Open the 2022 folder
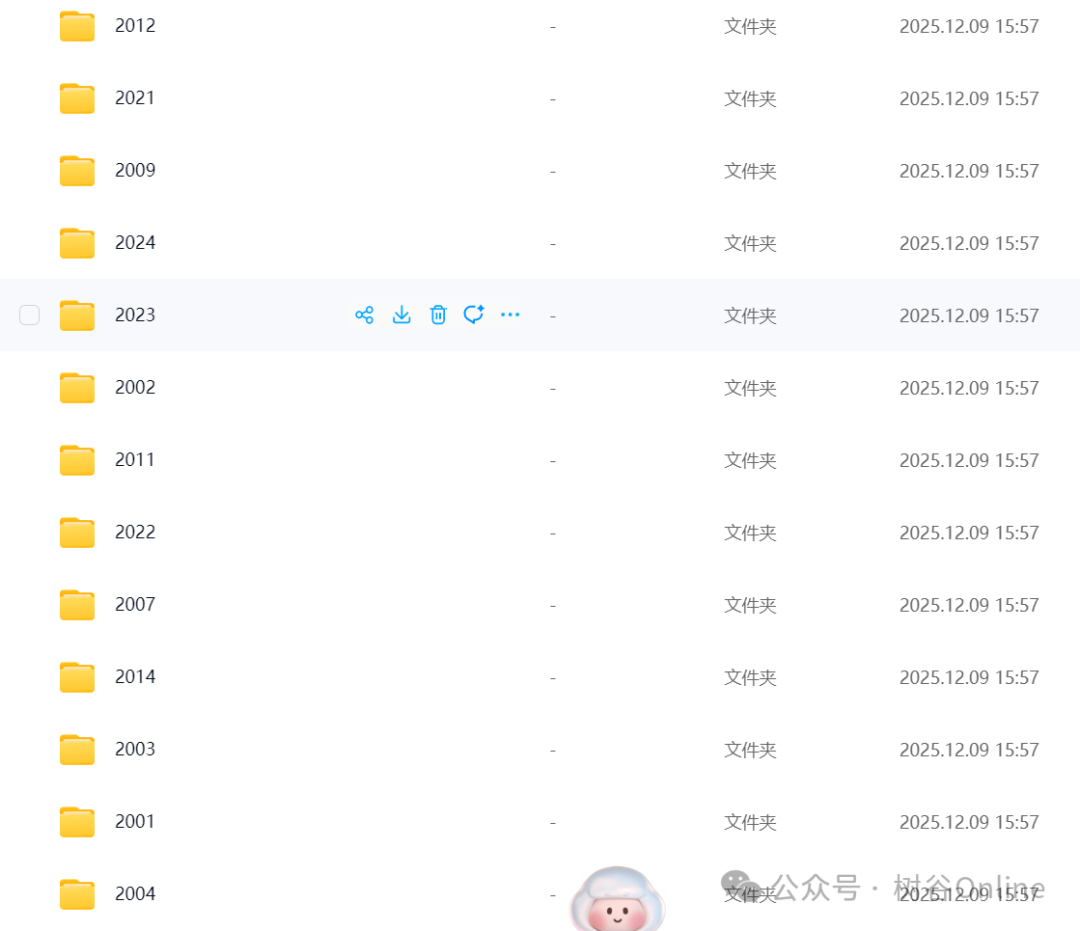The width and height of the screenshot is (1080, 931). [135, 532]
